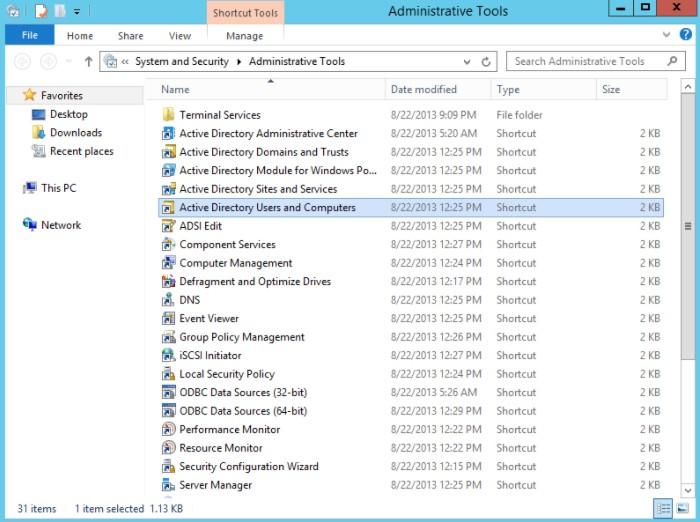Expand the ribbon with the chevron

(x=666, y=34)
